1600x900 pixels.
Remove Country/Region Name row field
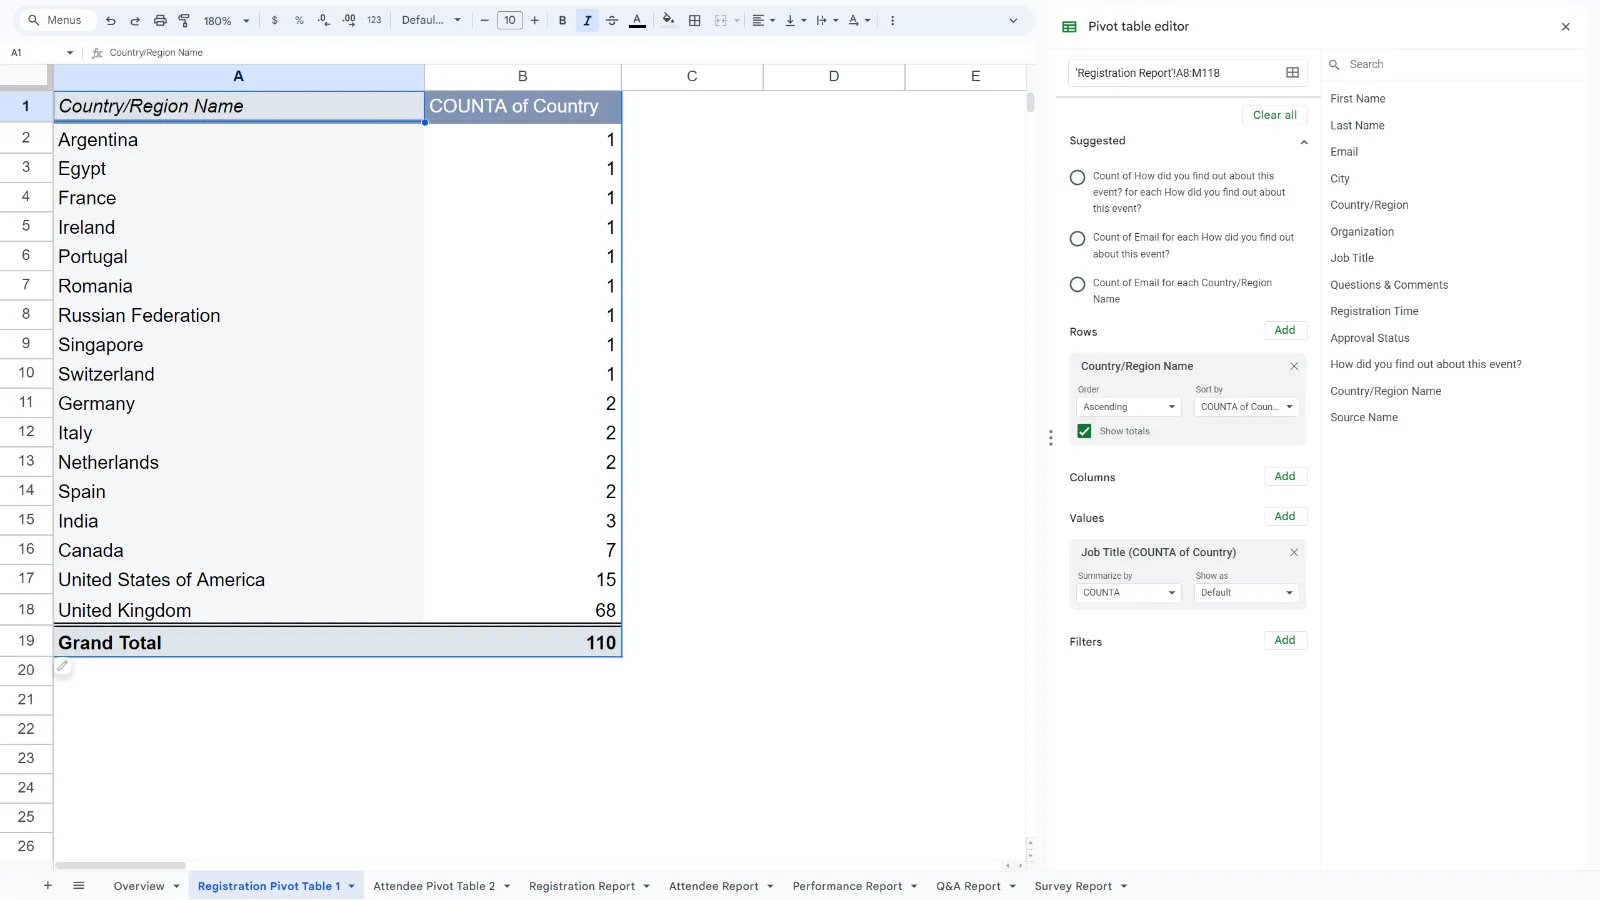coord(1294,367)
